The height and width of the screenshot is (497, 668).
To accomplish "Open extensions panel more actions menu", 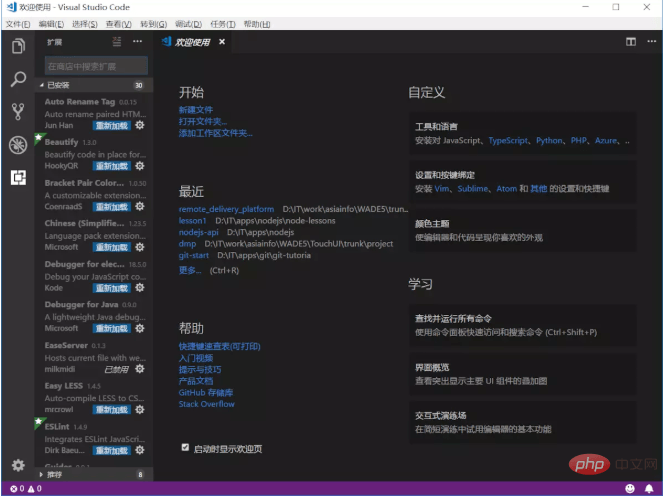I will (x=137, y=41).
